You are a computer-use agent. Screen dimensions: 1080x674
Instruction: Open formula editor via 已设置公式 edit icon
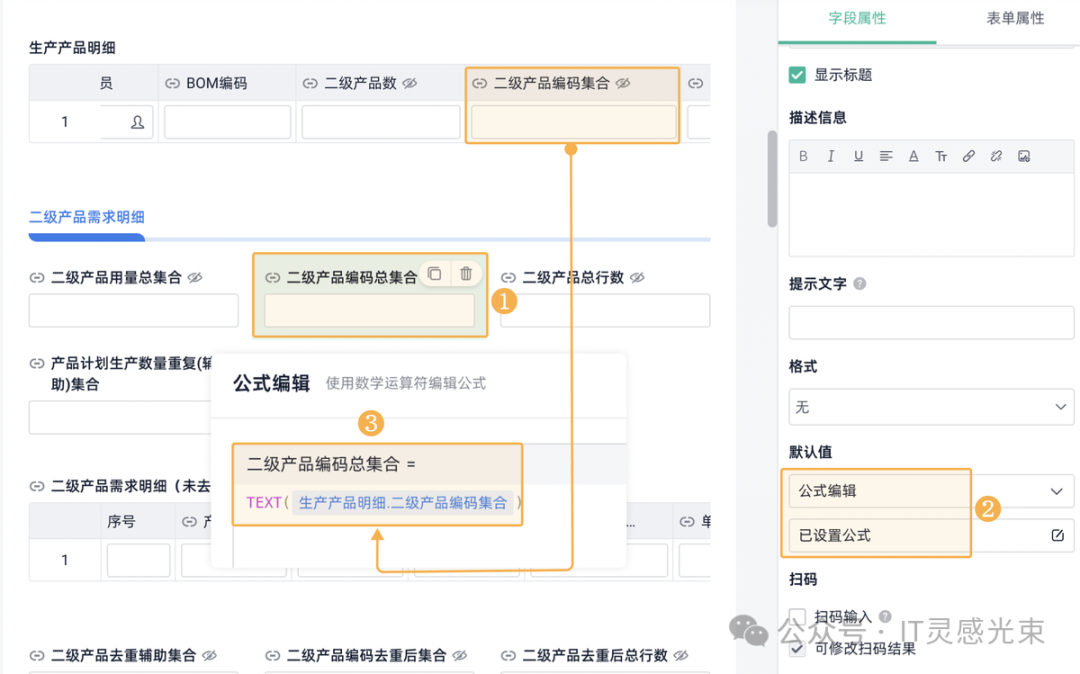click(x=1058, y=536)
